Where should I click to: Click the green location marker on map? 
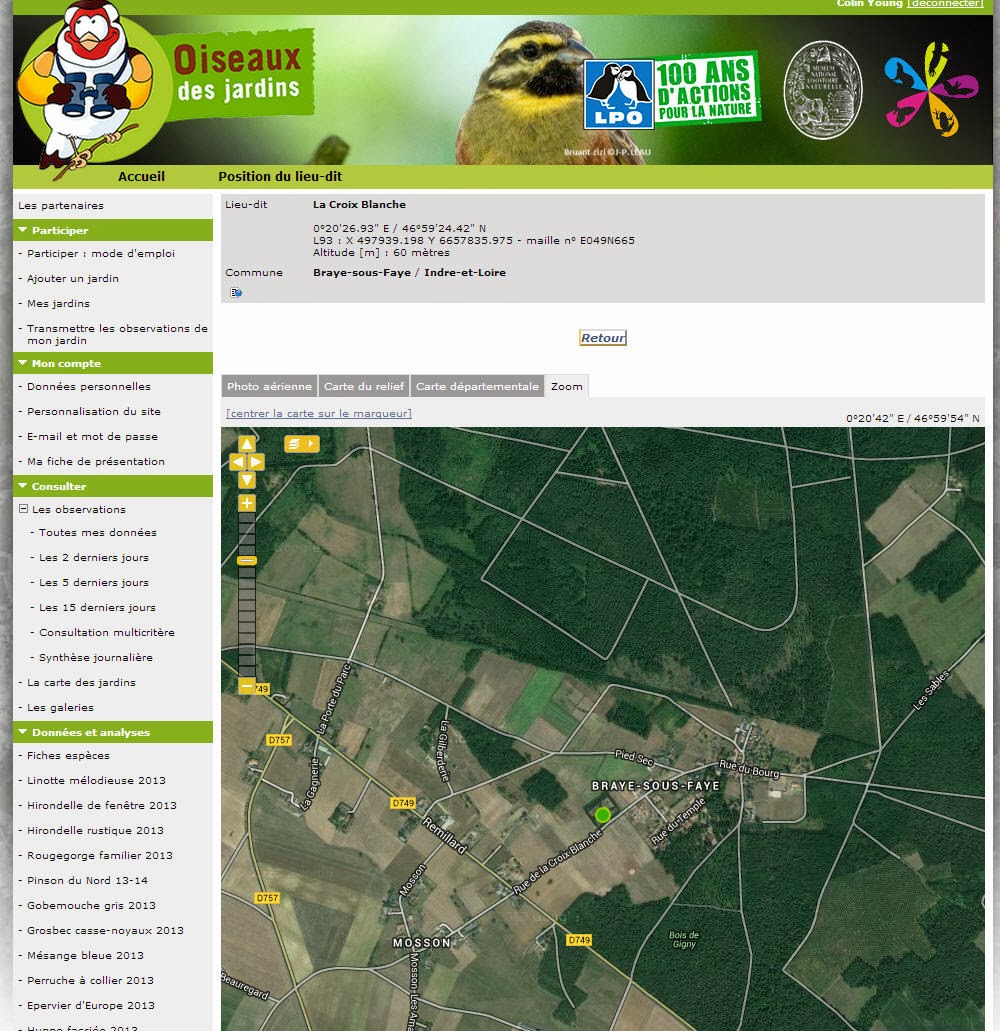coord(602,815)
